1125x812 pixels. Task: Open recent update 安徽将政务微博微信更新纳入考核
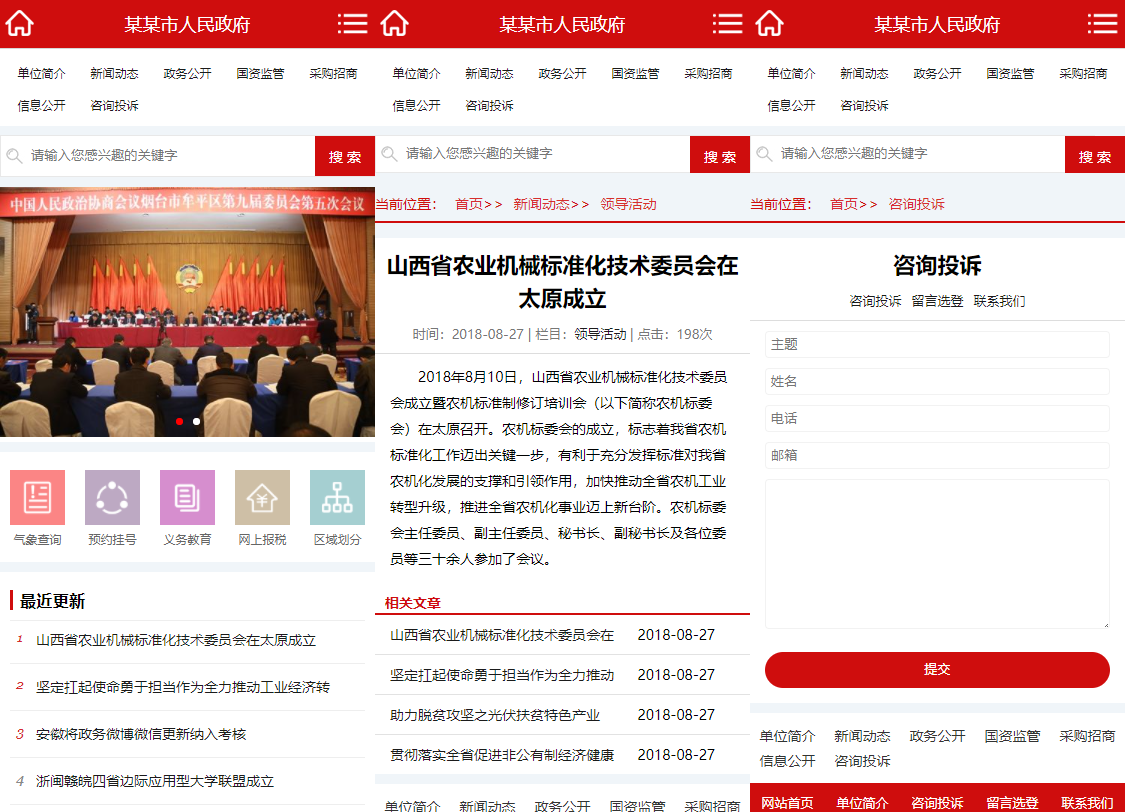tap(141, 734)
